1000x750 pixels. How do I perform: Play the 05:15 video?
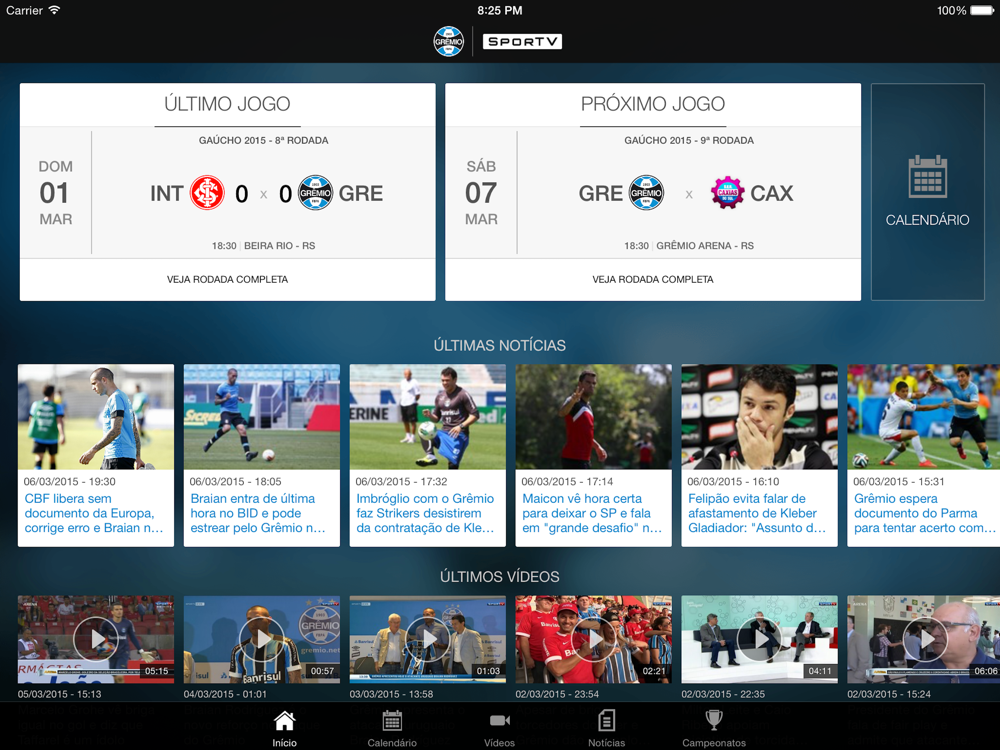click(x=96, y=639)
